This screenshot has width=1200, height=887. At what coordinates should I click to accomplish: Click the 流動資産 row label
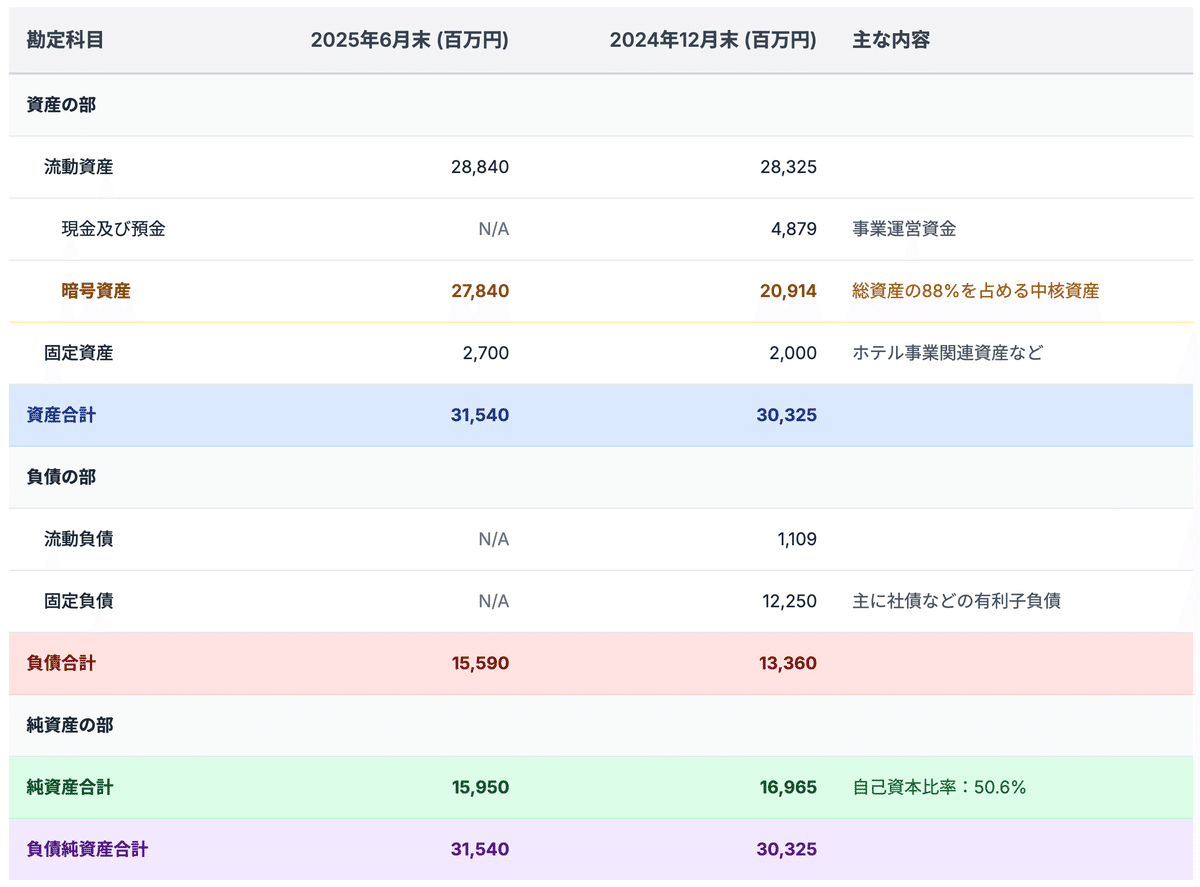point(79,167)
